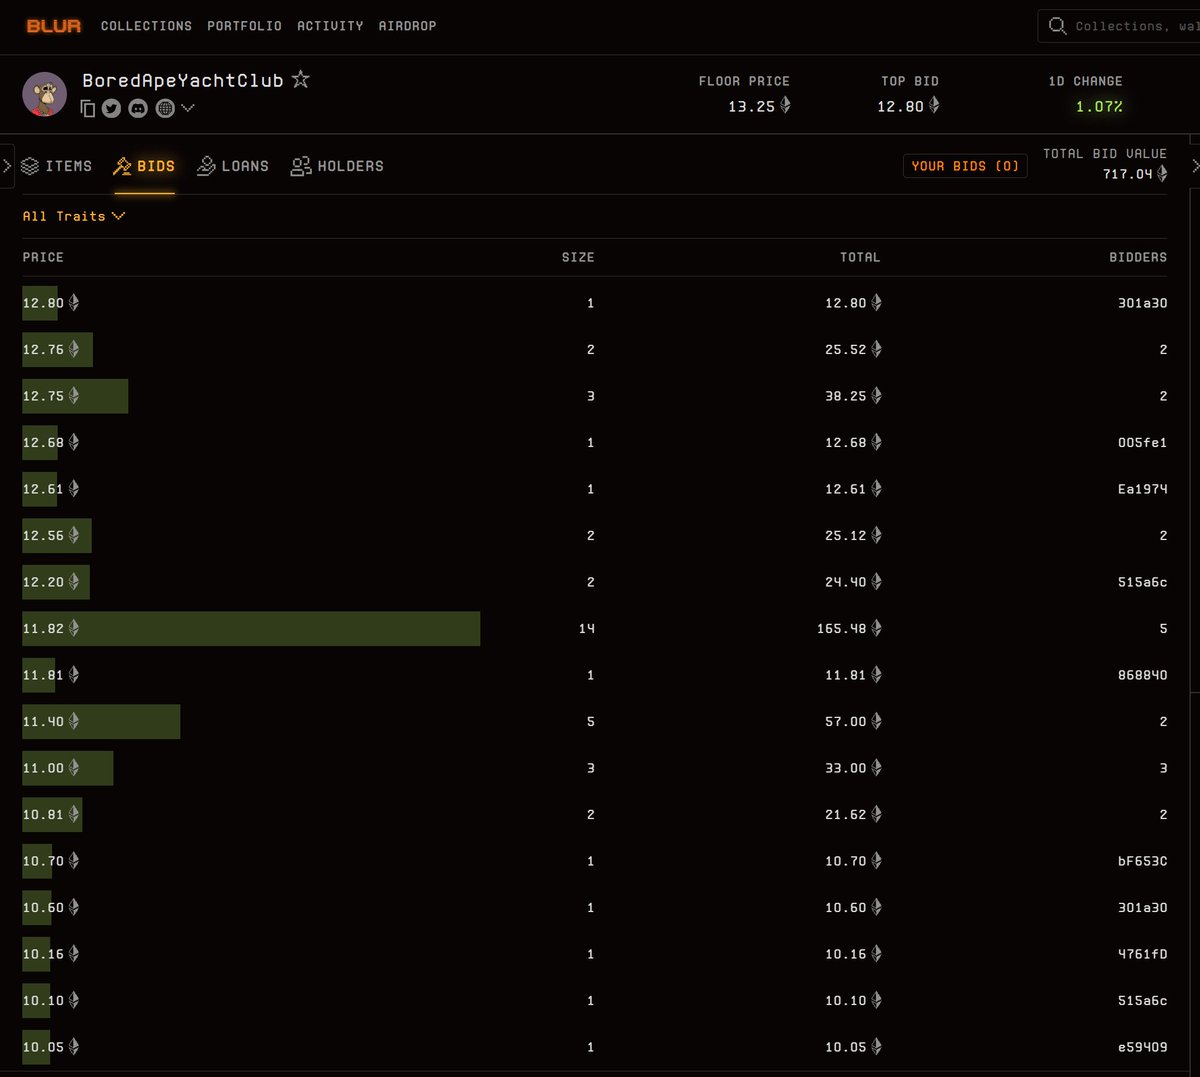The width and height of the screenshot is (1200, 1077).
Task: Open the collection website globe icon
Action: coord(165,108)
